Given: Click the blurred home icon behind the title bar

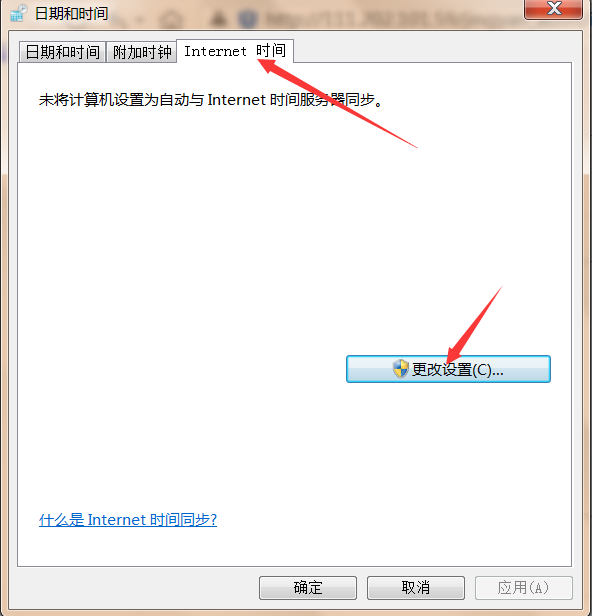Looking at the screenshot, I should (x=172, y=18).
